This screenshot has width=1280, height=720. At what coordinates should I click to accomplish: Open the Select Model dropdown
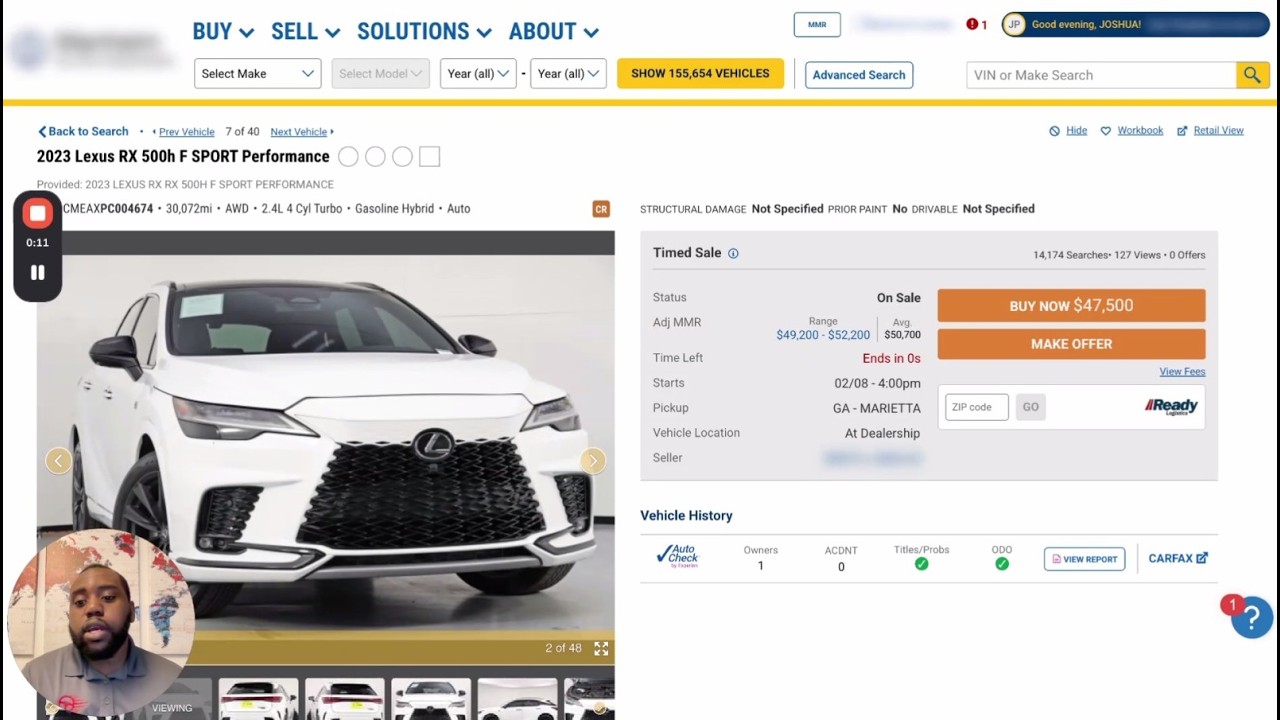[380, 74]
